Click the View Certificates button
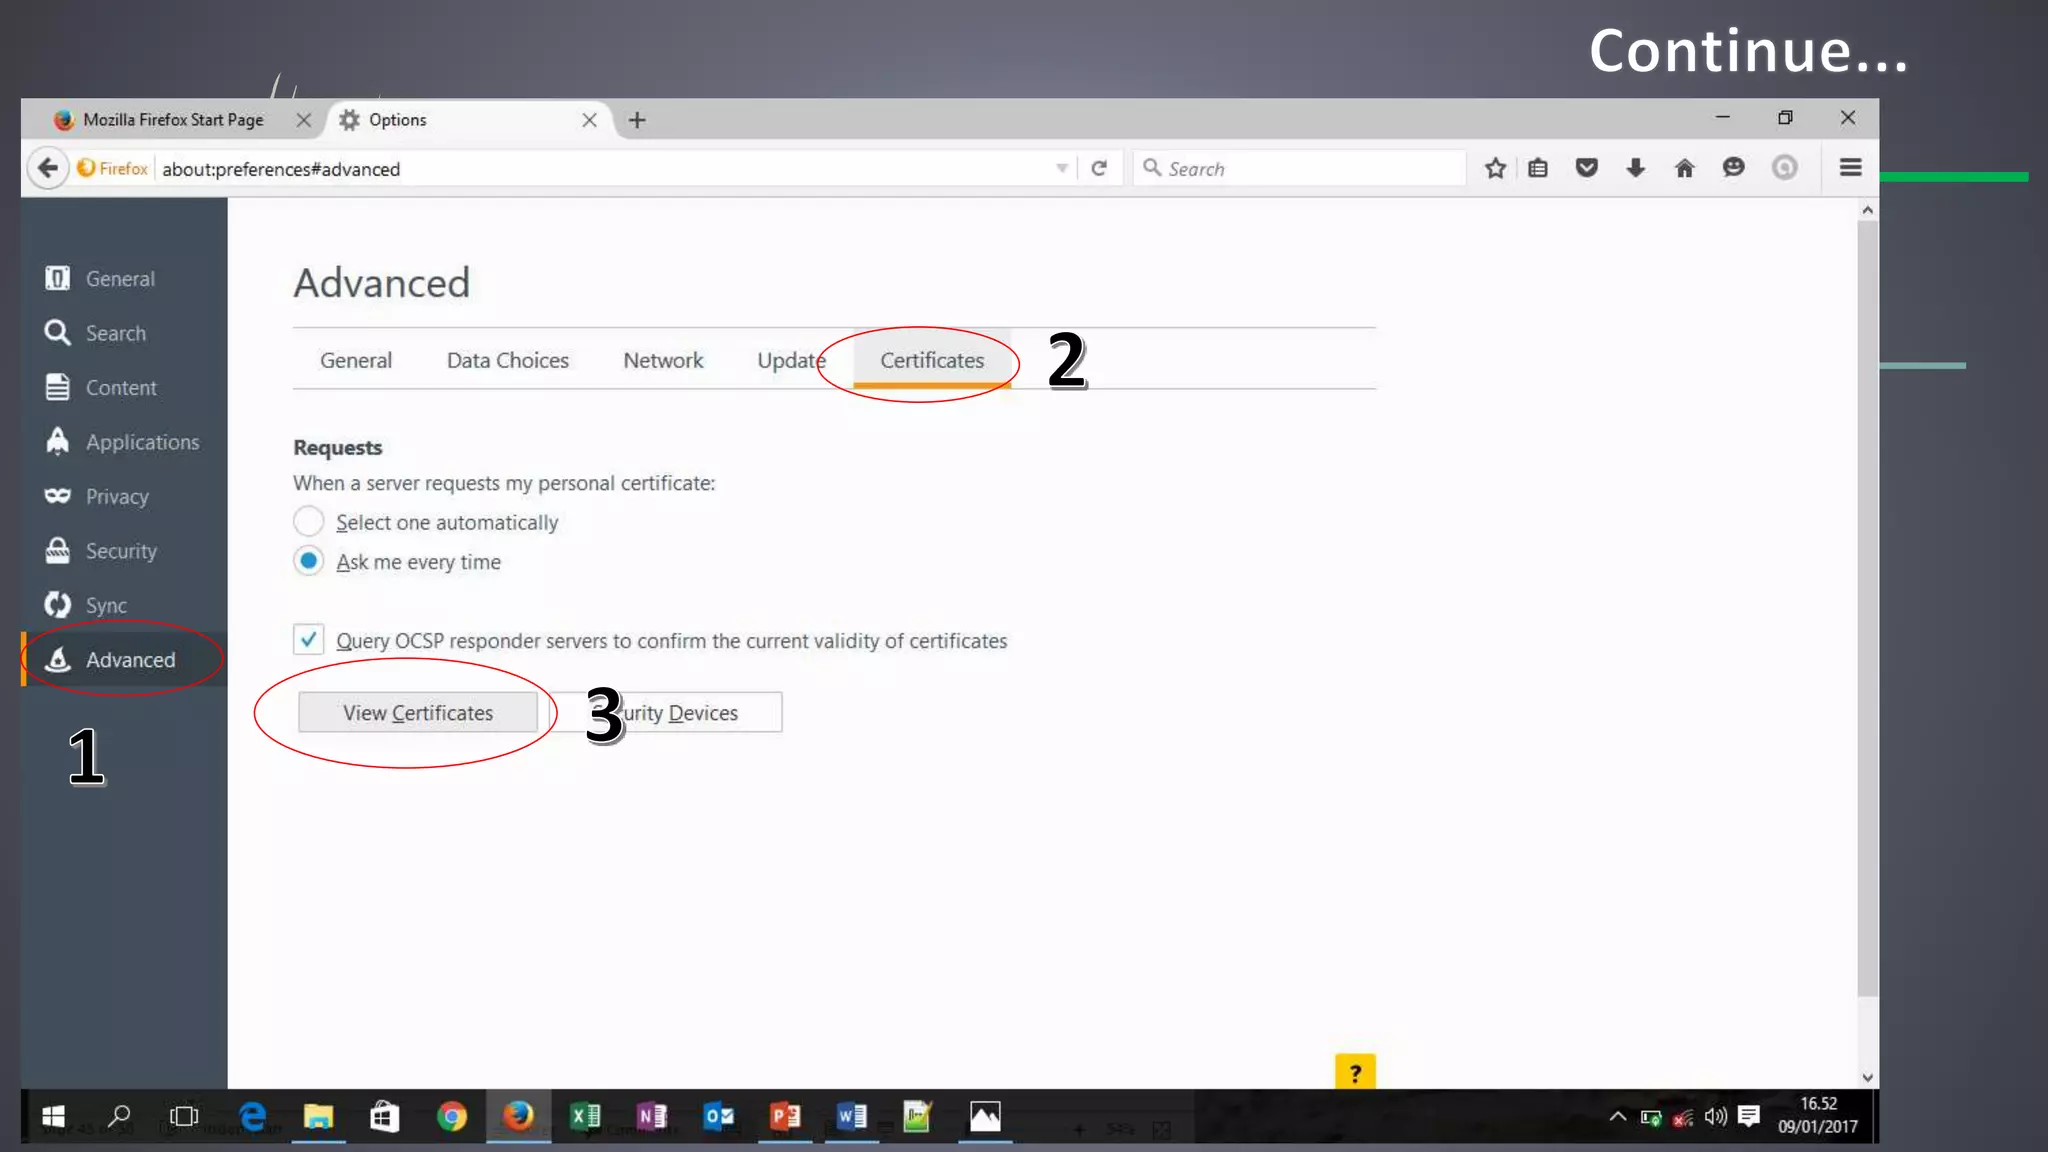This screenshot has height=1152, width=2048. (418, 713)
